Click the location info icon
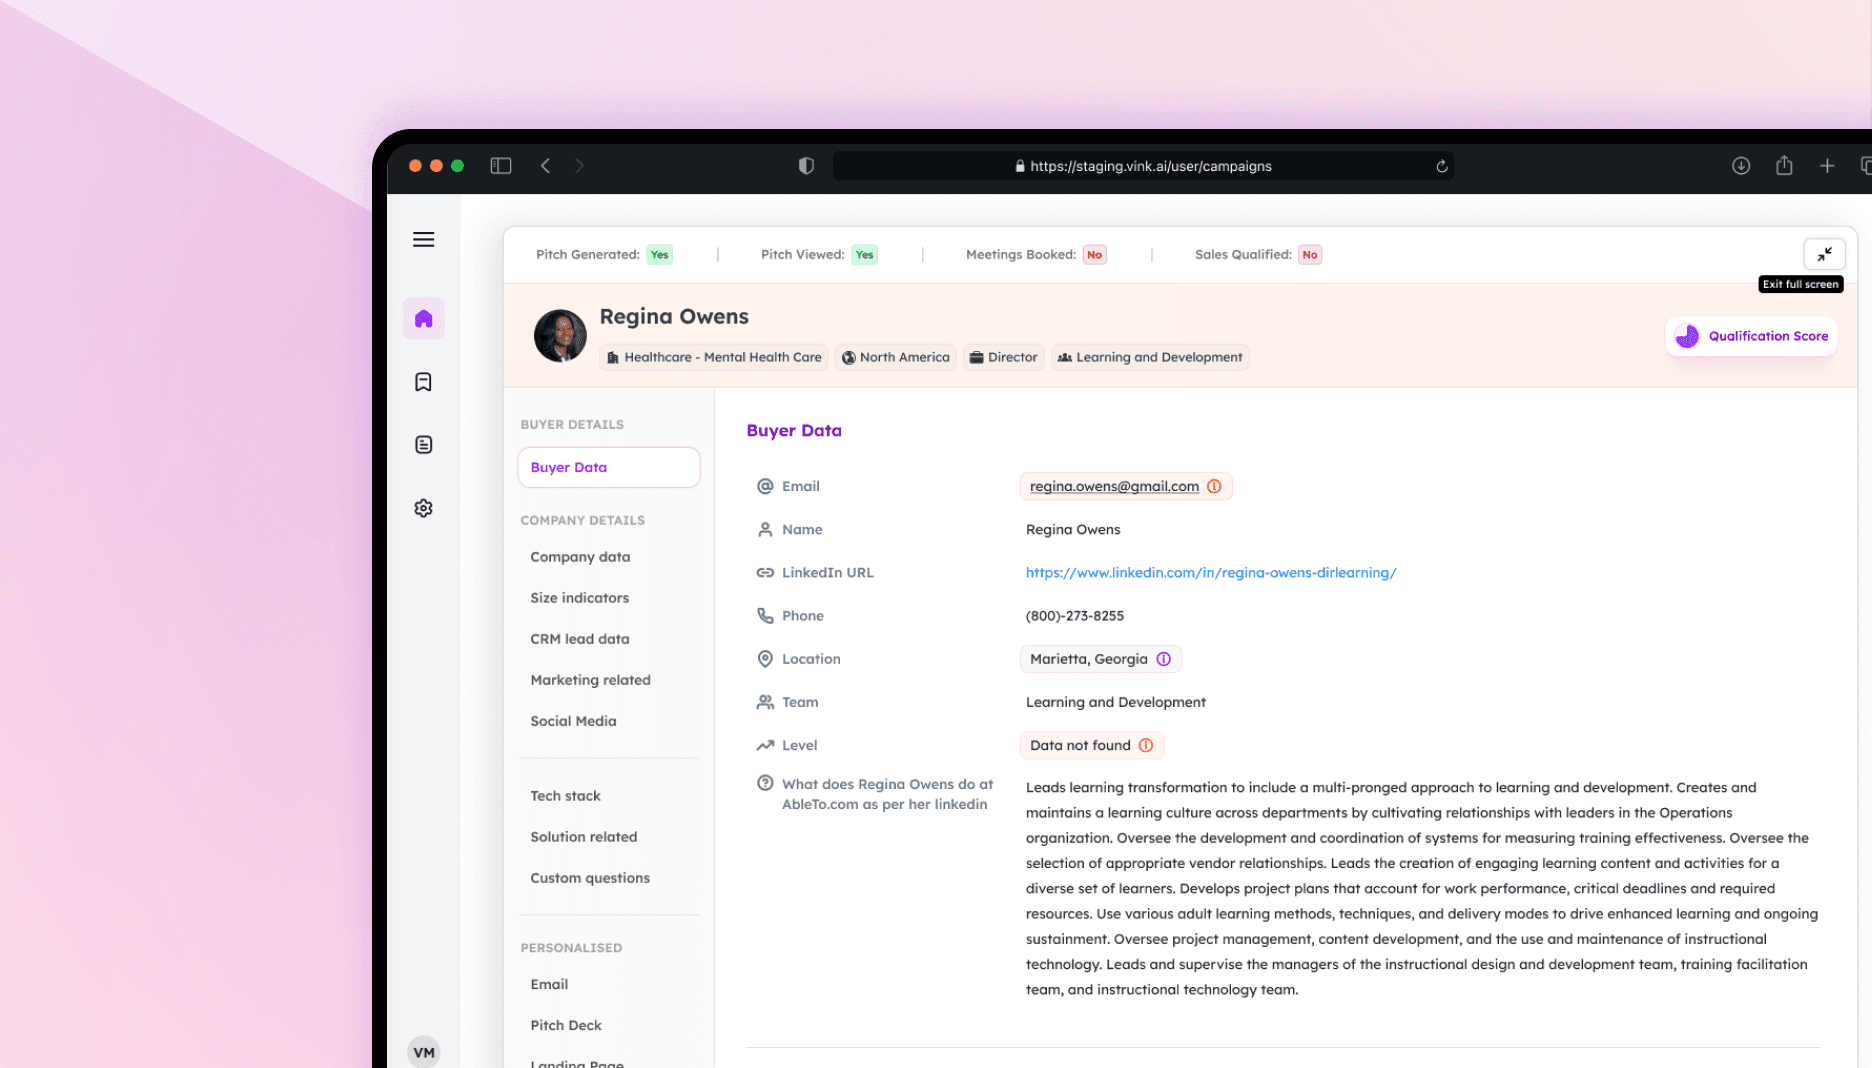Screen dimensions: 1872x1068 [x=1164, y=659]
